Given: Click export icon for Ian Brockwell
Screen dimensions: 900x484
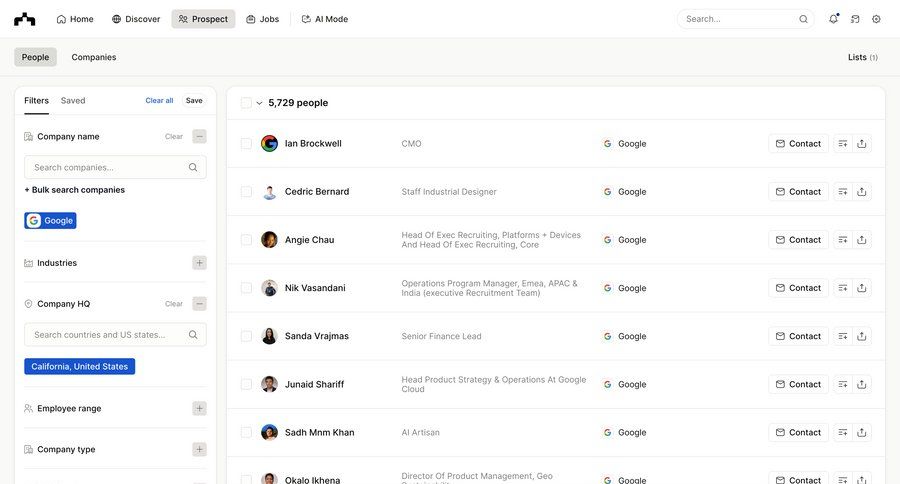Looking at the screenshot, I should coord(862,144).
